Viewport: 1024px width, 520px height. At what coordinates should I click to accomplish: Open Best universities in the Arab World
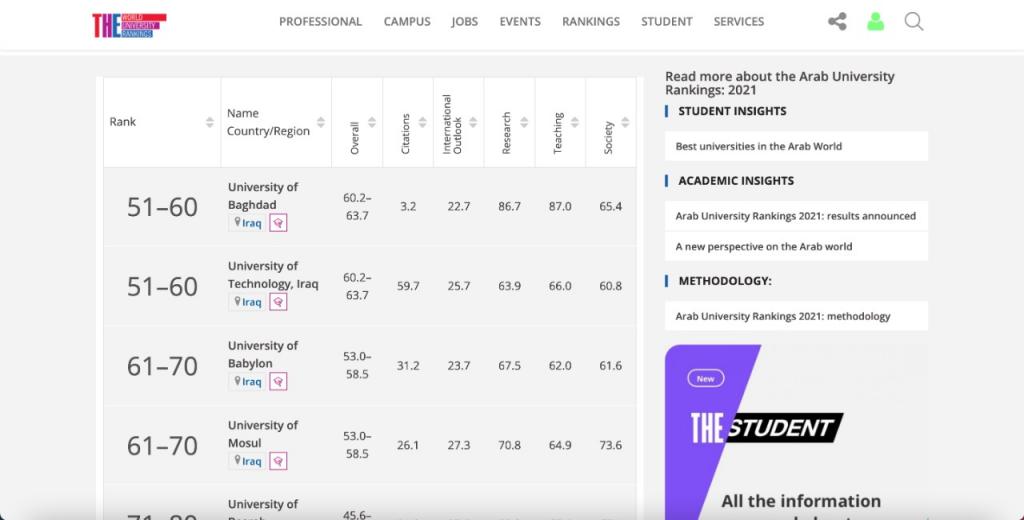759,146
